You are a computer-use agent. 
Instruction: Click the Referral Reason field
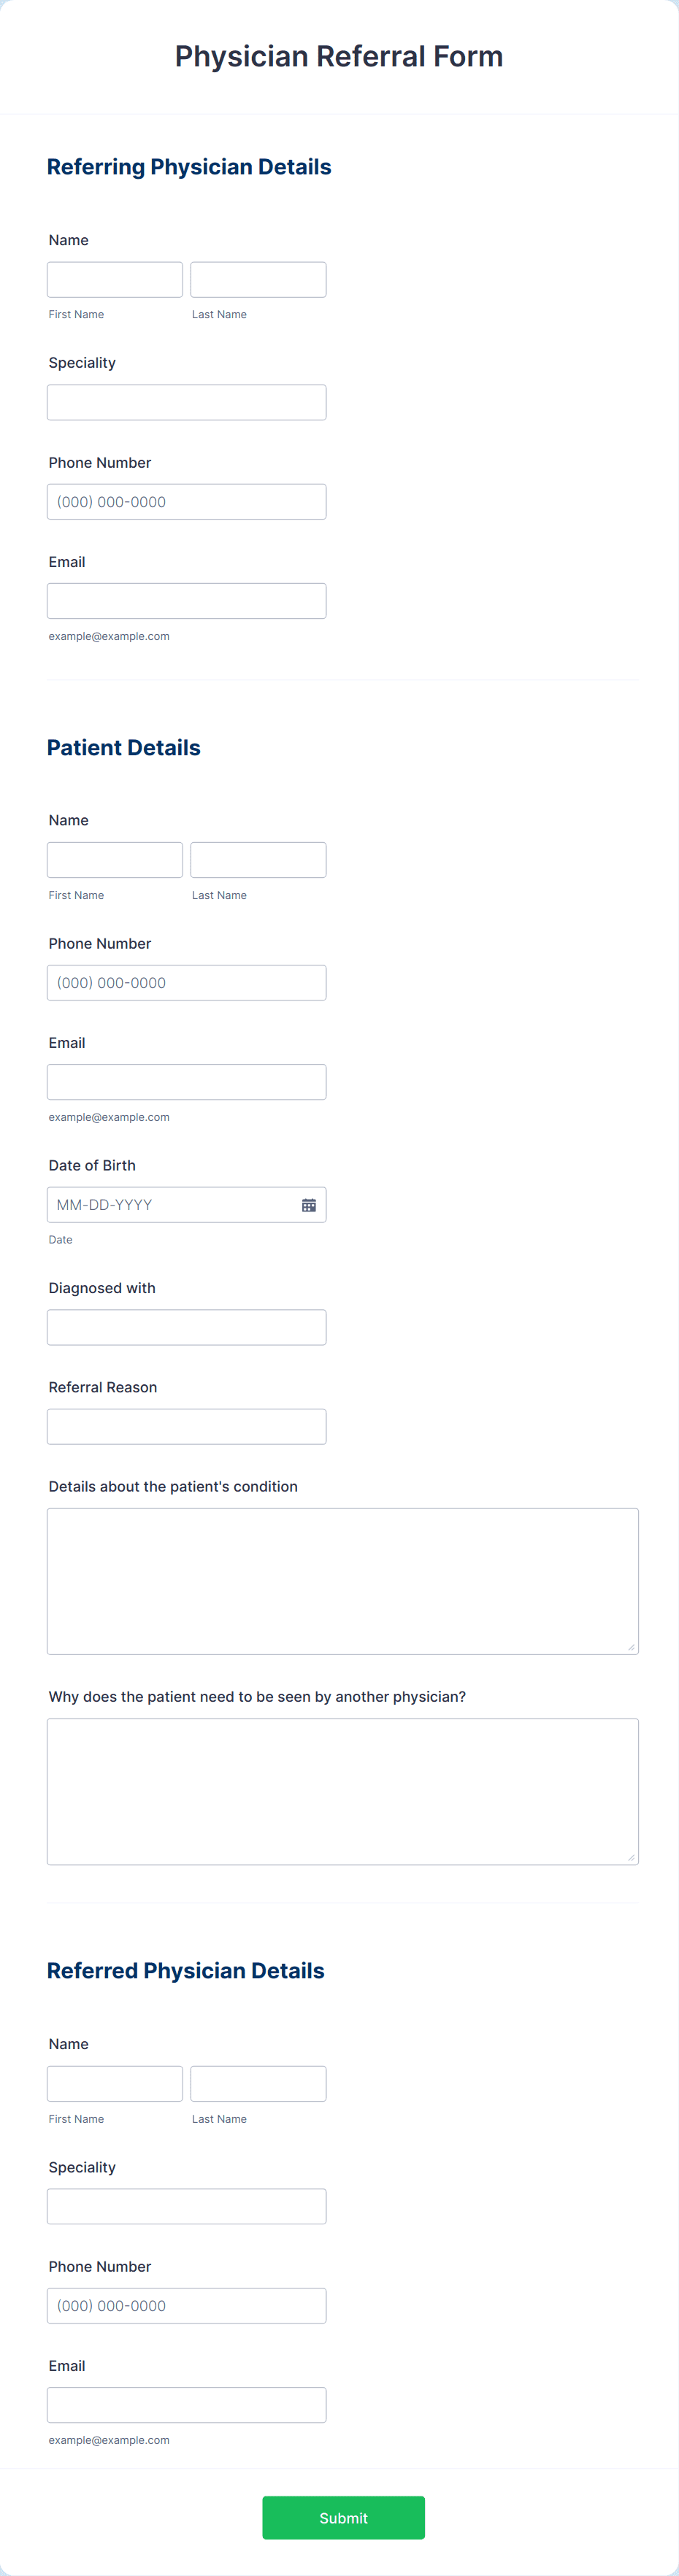[x=186, y=1426]
